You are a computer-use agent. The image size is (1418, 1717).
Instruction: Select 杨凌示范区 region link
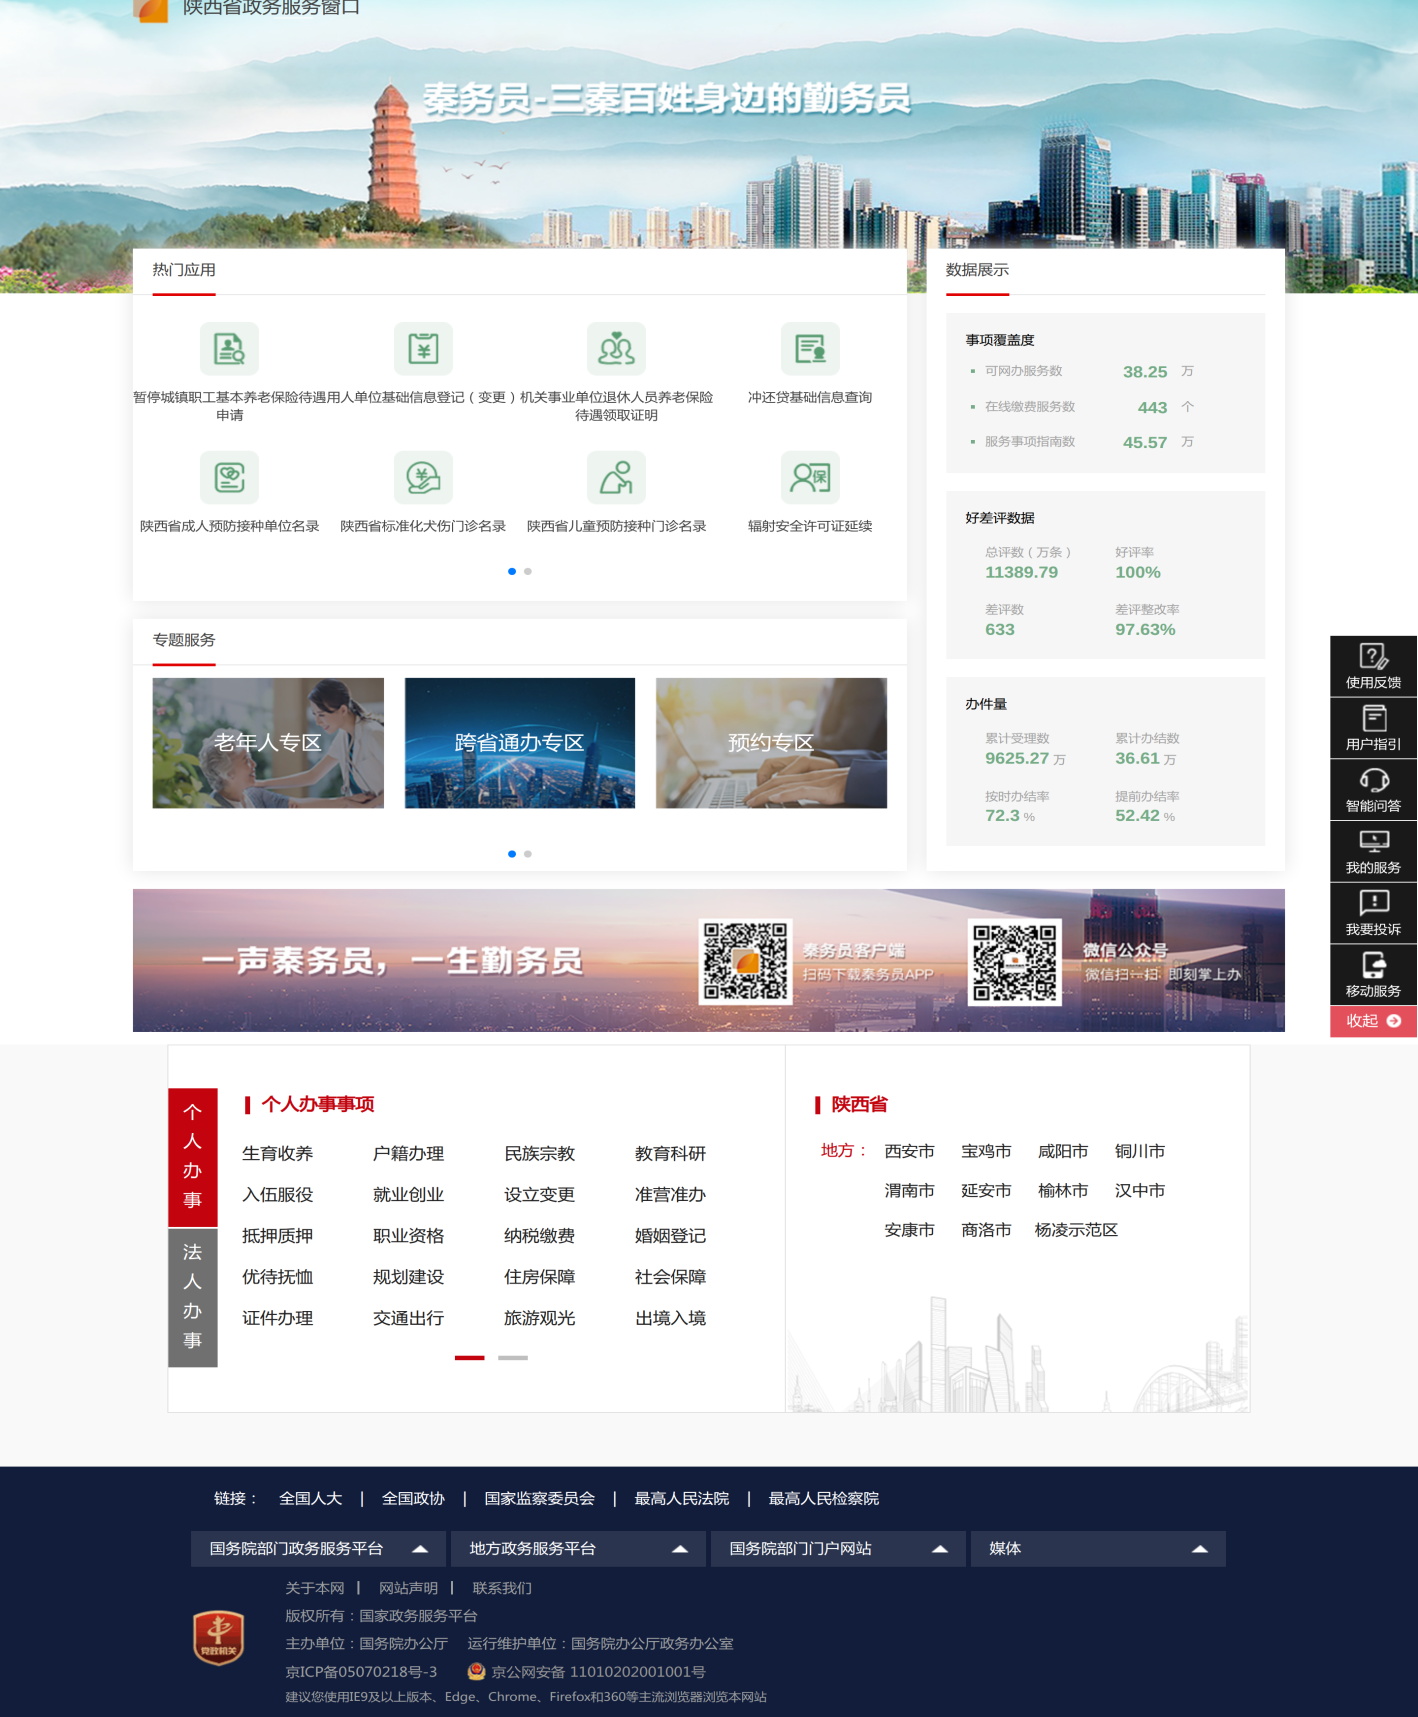(1076, 1230)
